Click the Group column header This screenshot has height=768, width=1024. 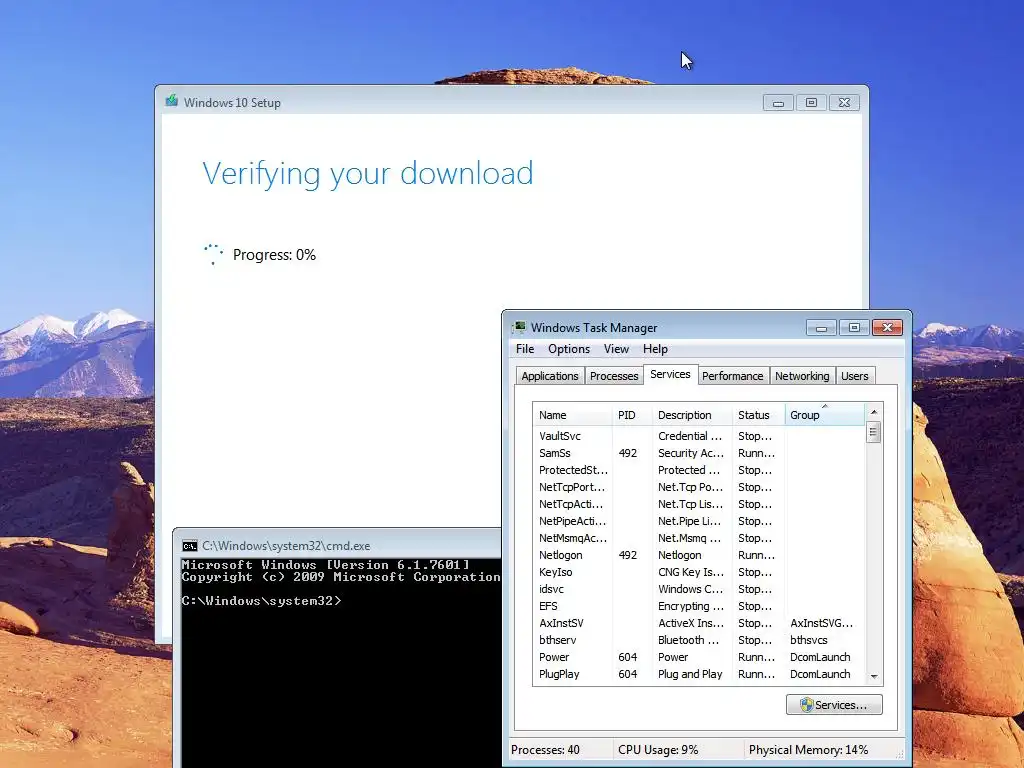(x=824, y=415)
